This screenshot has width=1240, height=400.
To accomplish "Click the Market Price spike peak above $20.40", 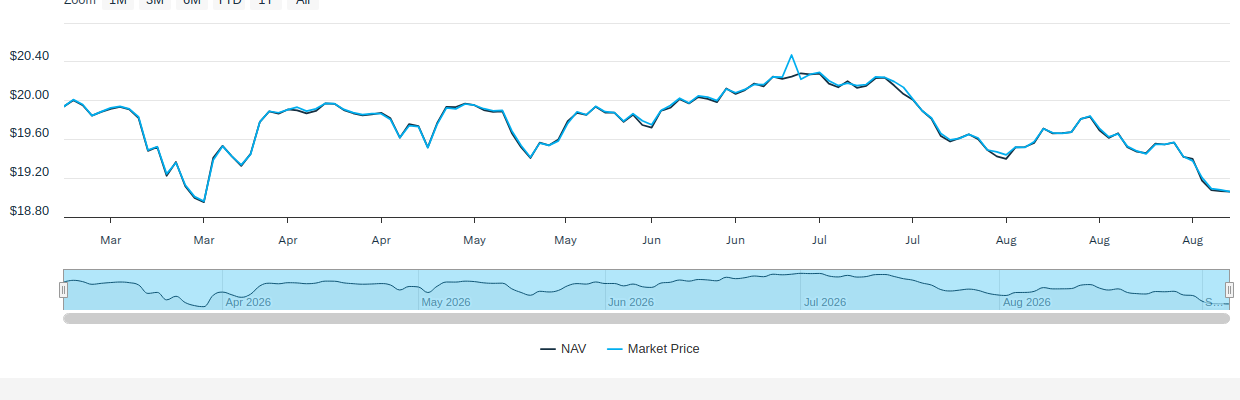I will click(x=791, y=55).
